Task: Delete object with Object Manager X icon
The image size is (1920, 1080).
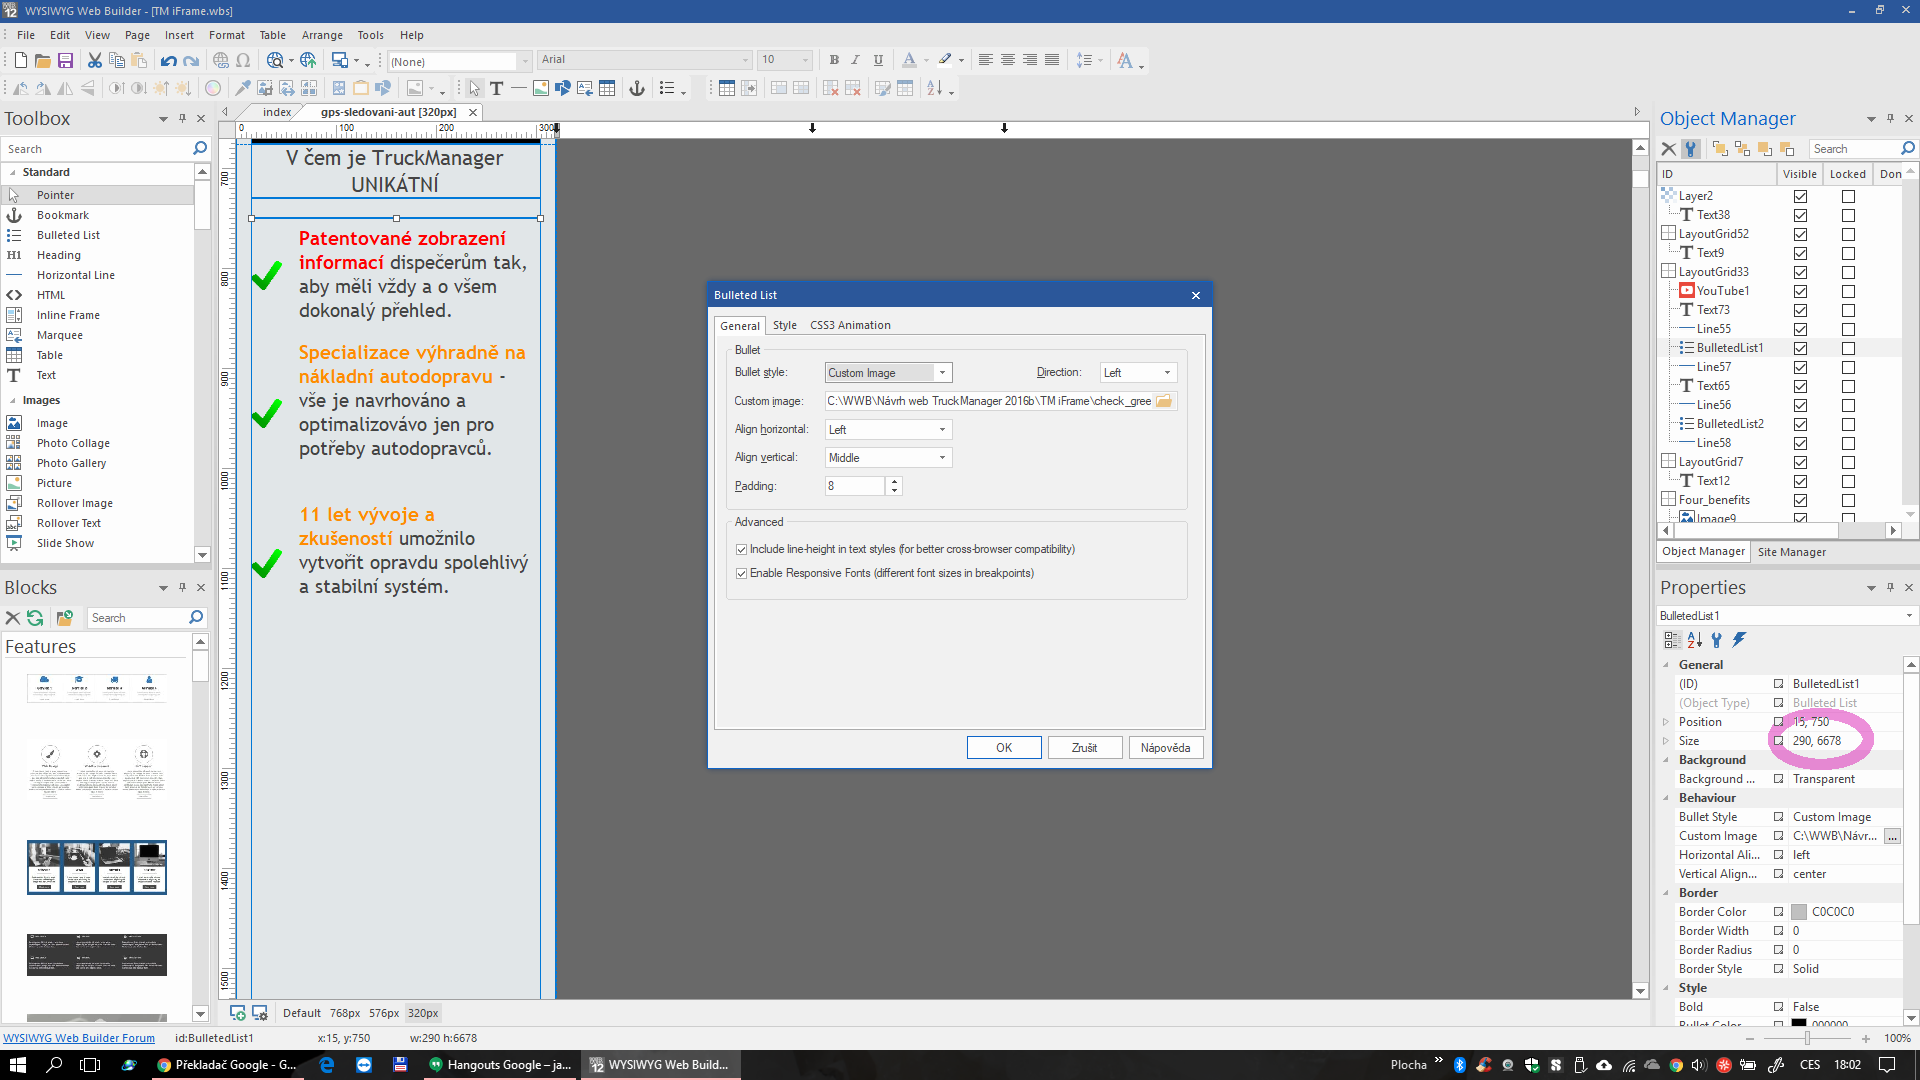Action: click(1669, 148)
